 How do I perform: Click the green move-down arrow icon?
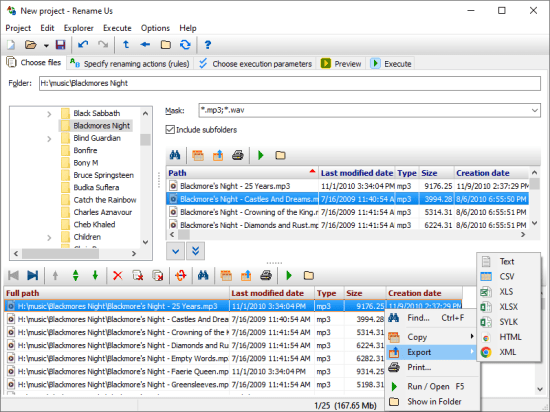pyautogui.click(x=95, y=276)
